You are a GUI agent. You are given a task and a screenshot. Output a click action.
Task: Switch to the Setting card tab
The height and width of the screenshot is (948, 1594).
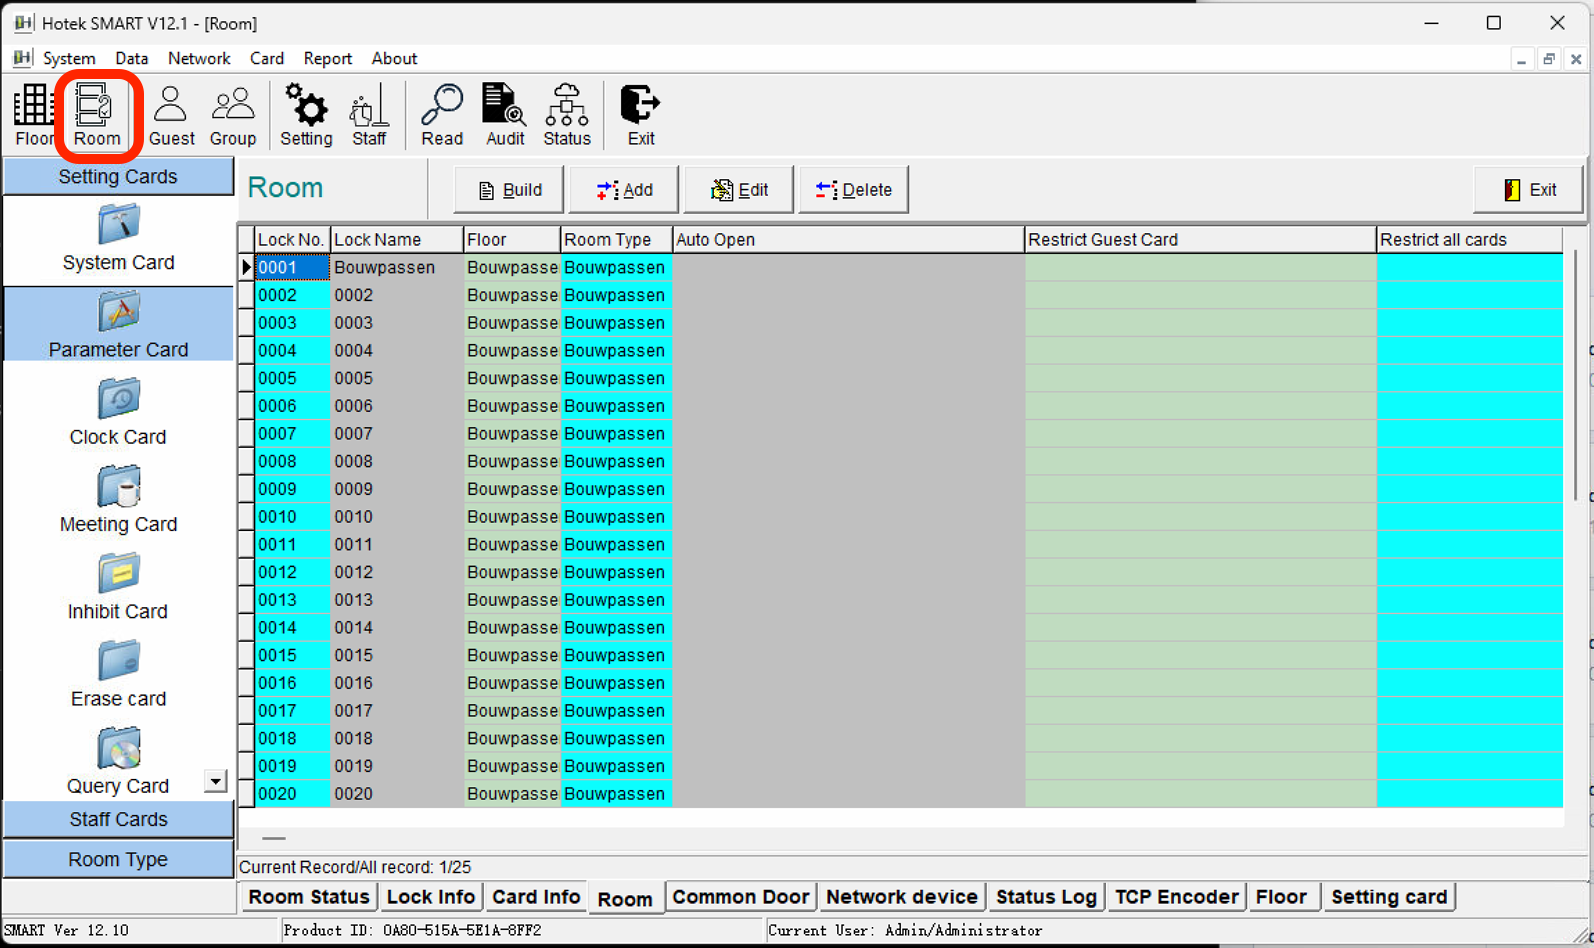(x=1389, y=897)
